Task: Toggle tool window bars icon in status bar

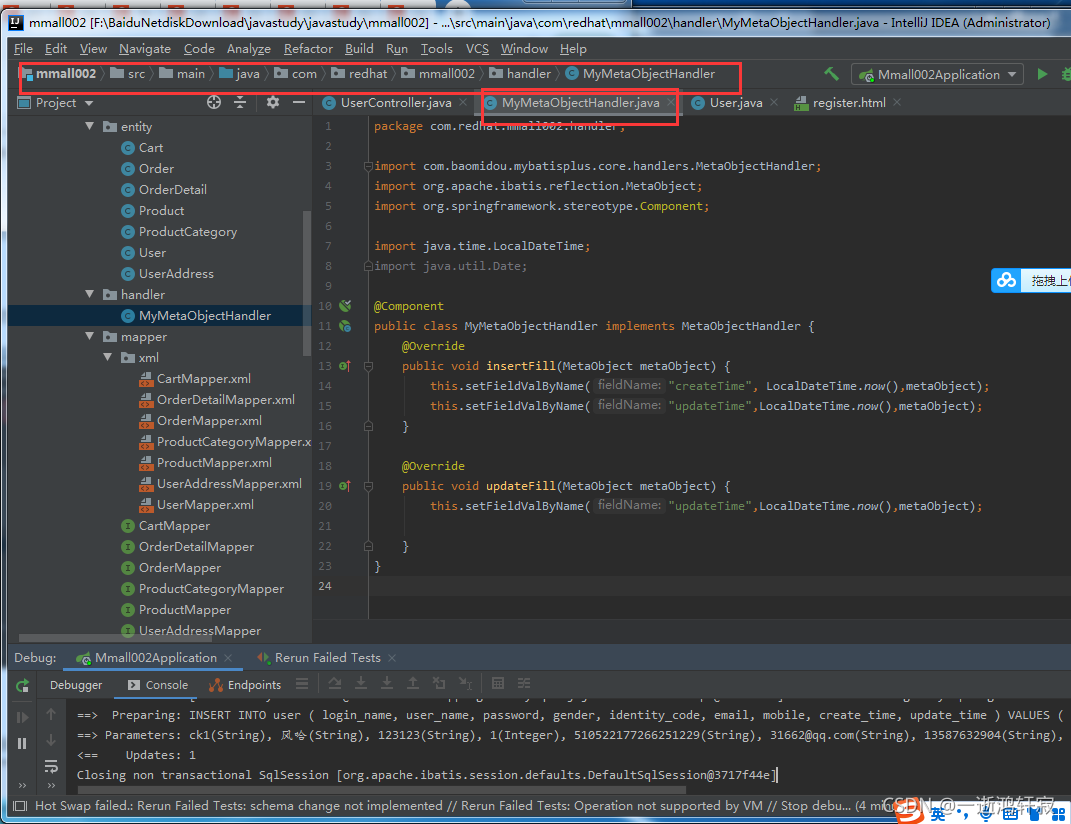Action: (x=20, y=806)
